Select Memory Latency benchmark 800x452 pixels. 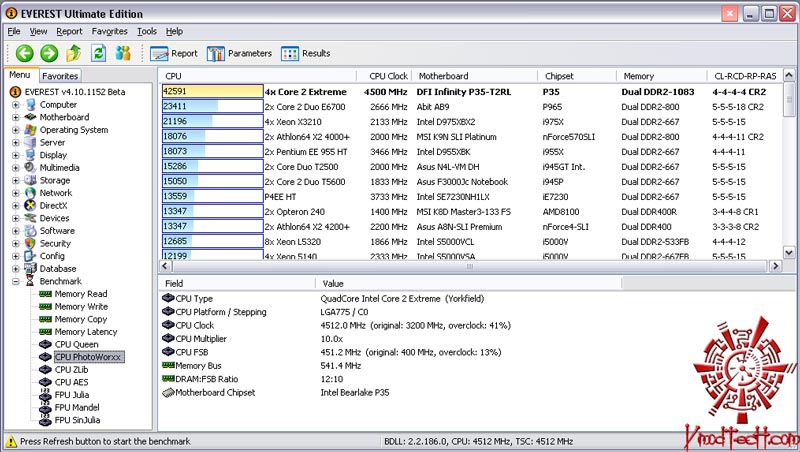point(86,332)
